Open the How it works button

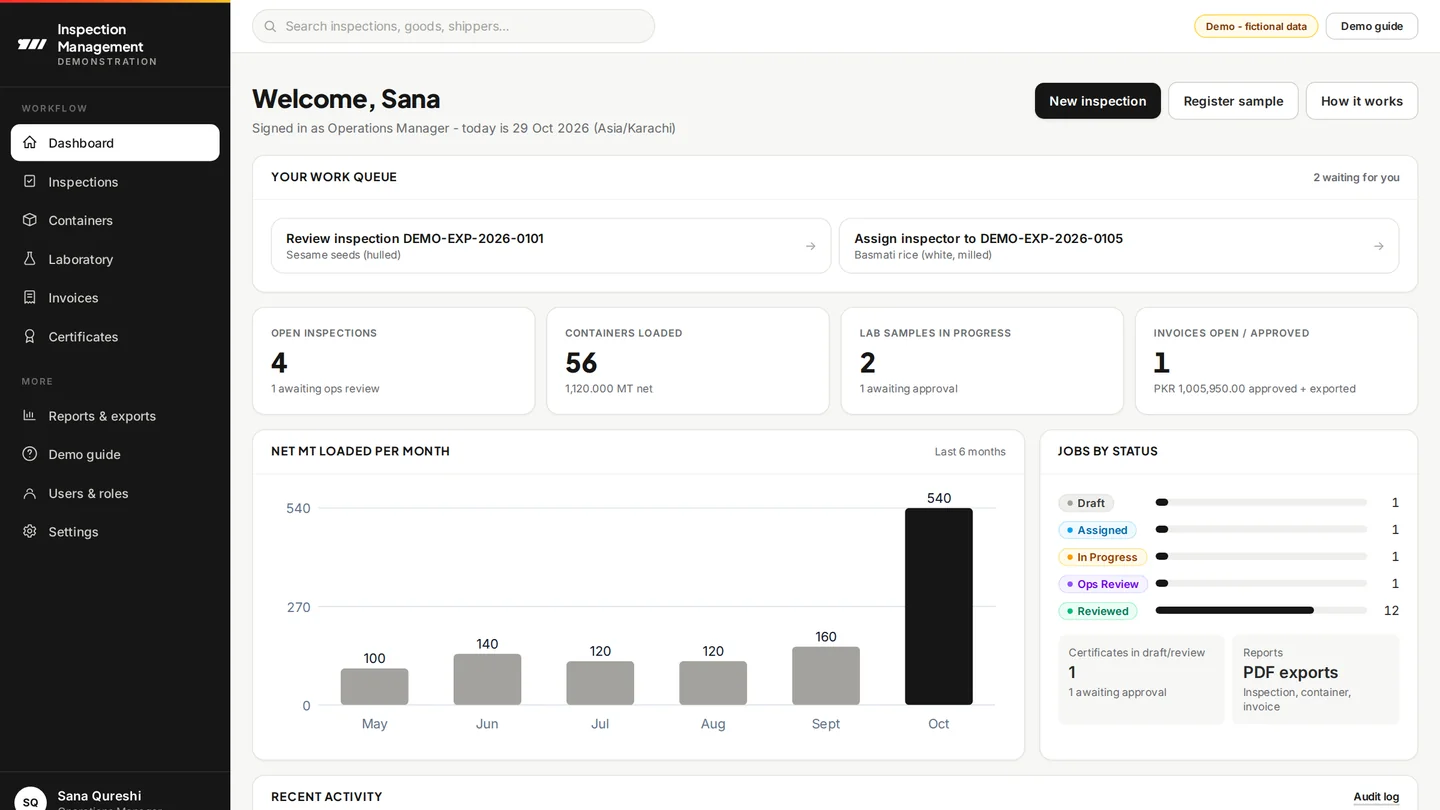coord(1362,101)
